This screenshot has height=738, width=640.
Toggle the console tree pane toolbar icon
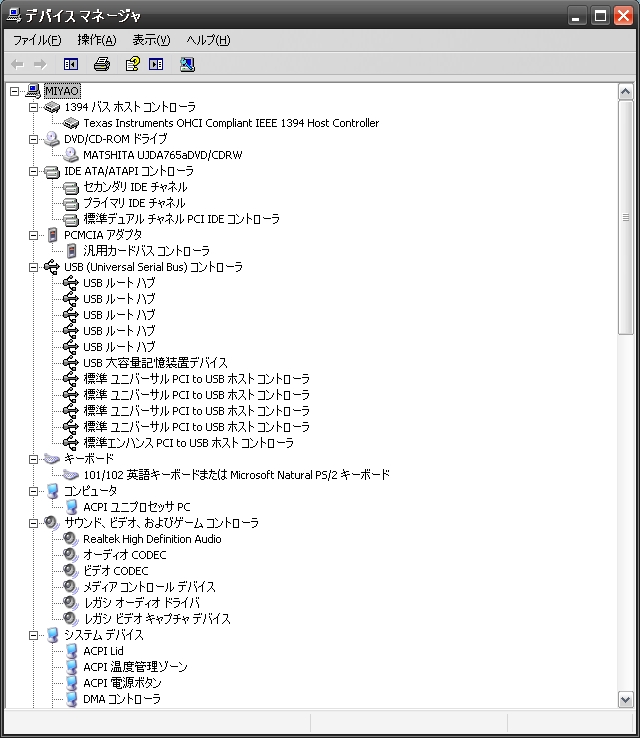tap(71, 64)
